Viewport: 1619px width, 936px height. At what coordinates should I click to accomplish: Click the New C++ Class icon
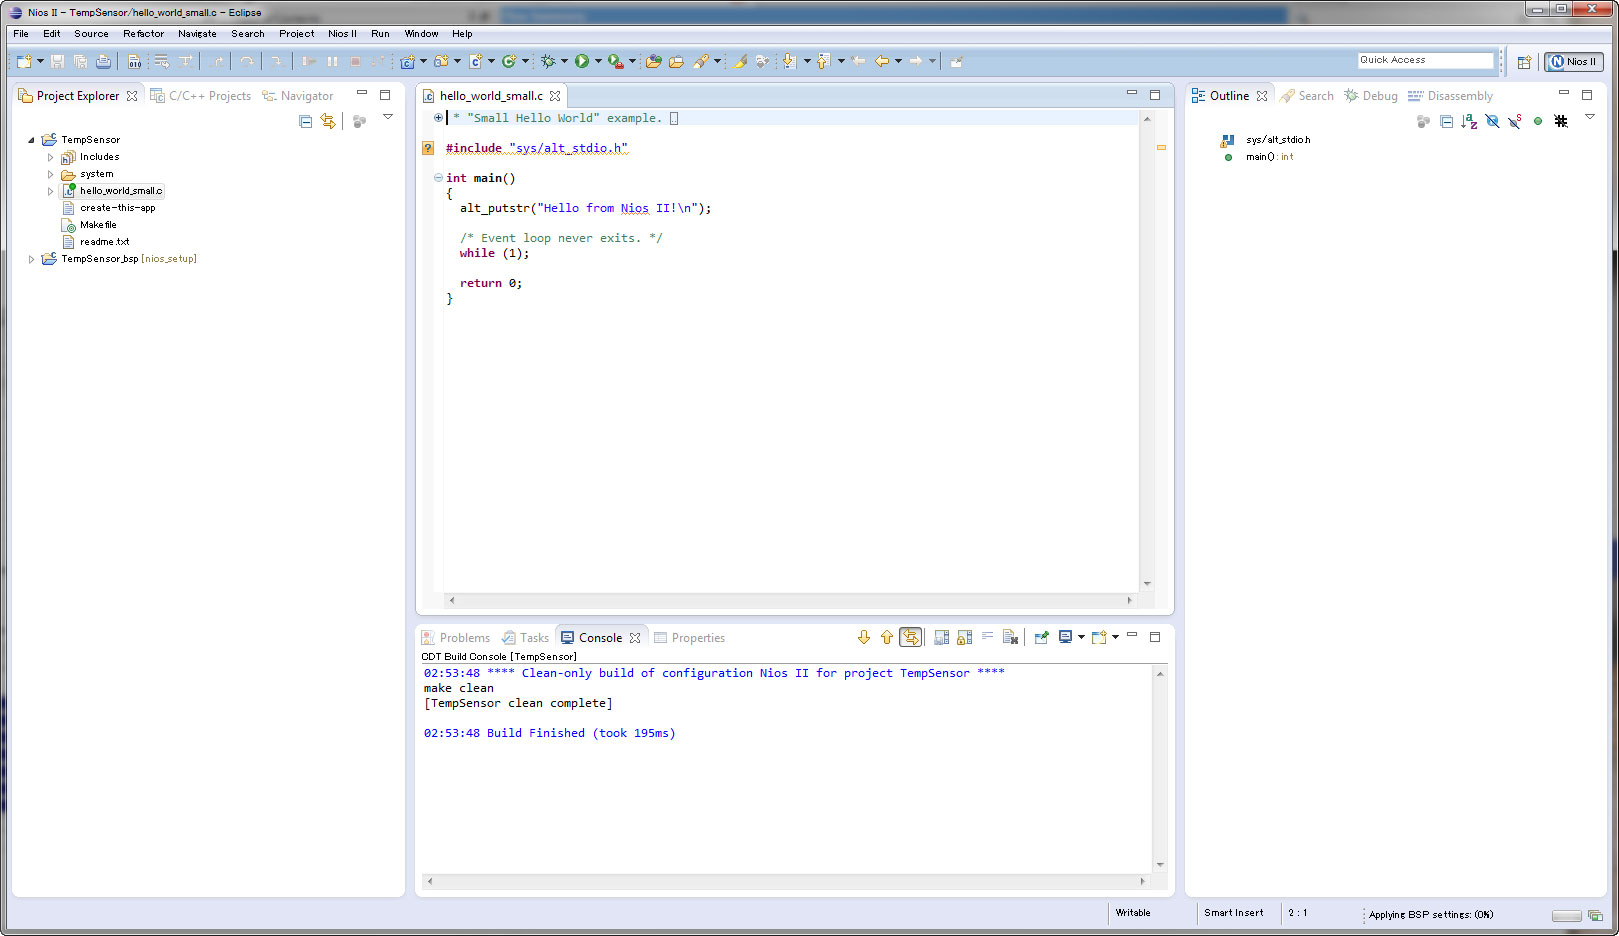(509, 61)
